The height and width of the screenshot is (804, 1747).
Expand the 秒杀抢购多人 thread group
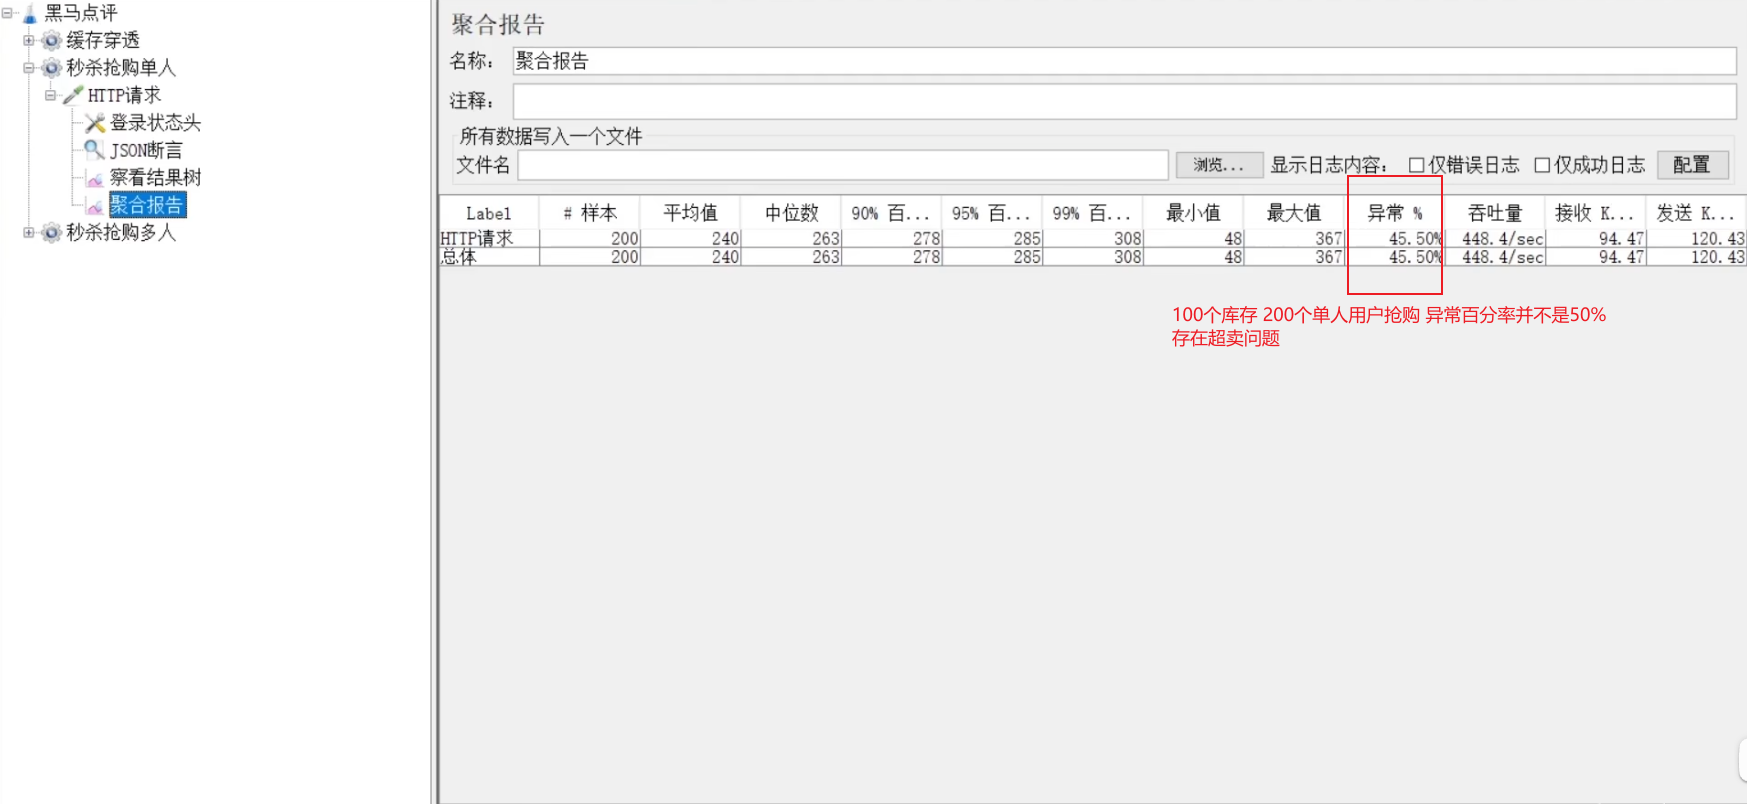coord(29,233)
